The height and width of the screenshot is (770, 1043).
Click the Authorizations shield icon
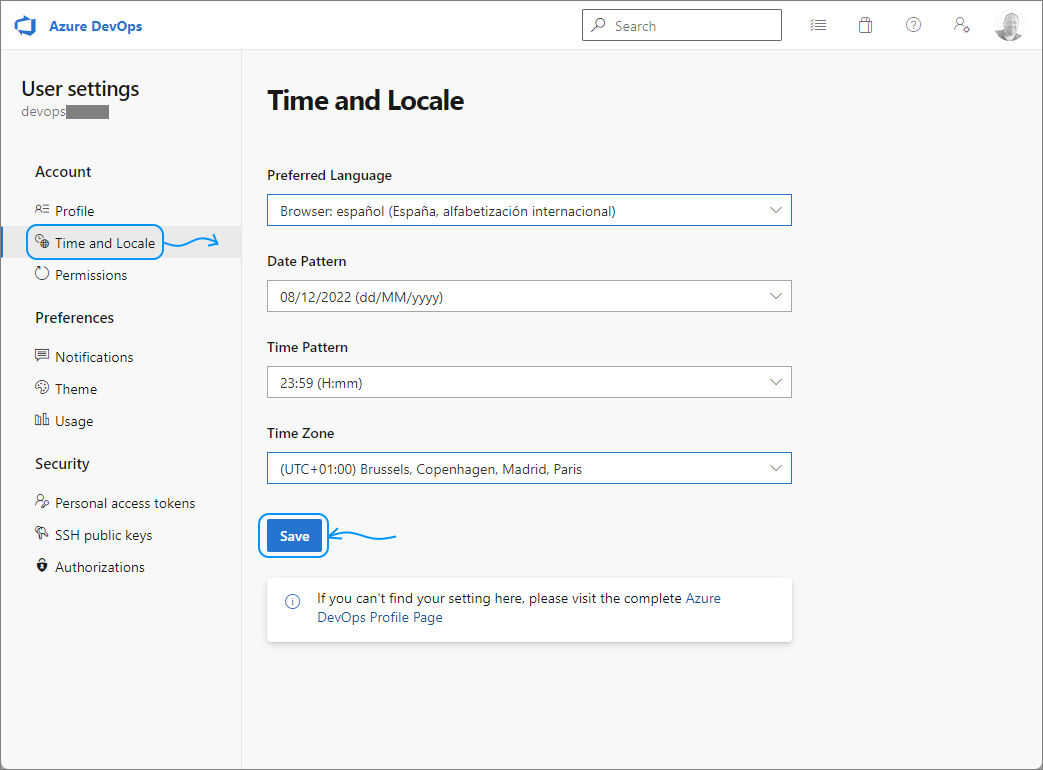coord(42,565)
